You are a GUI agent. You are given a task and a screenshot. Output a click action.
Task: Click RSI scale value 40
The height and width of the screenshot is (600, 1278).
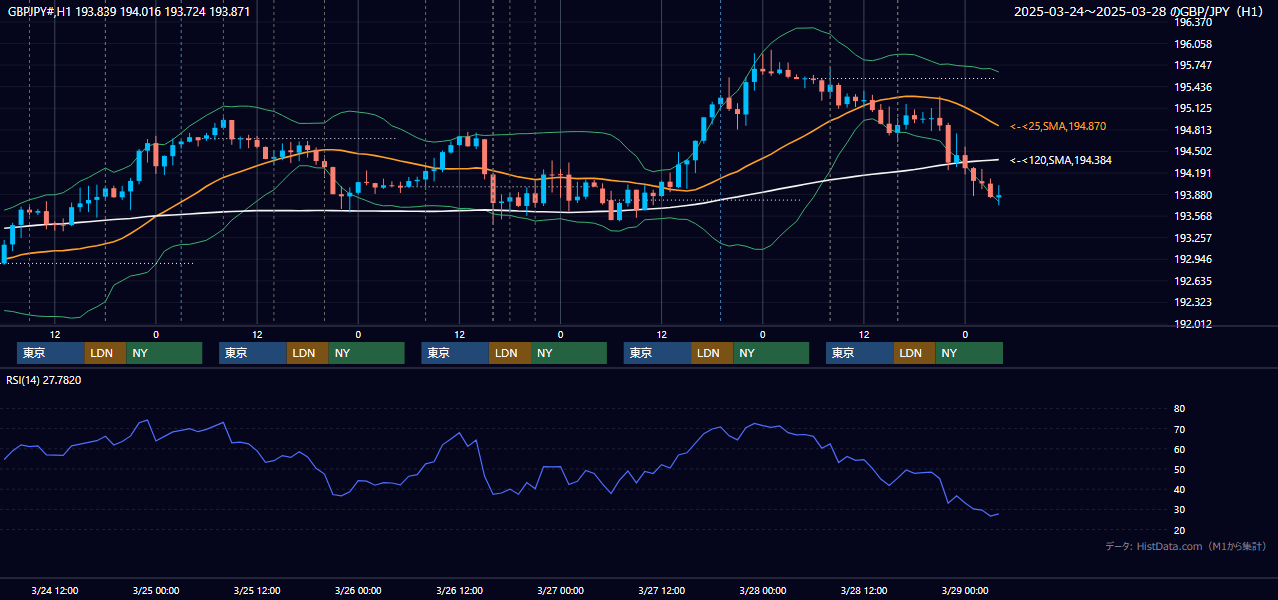(1179, 489)
